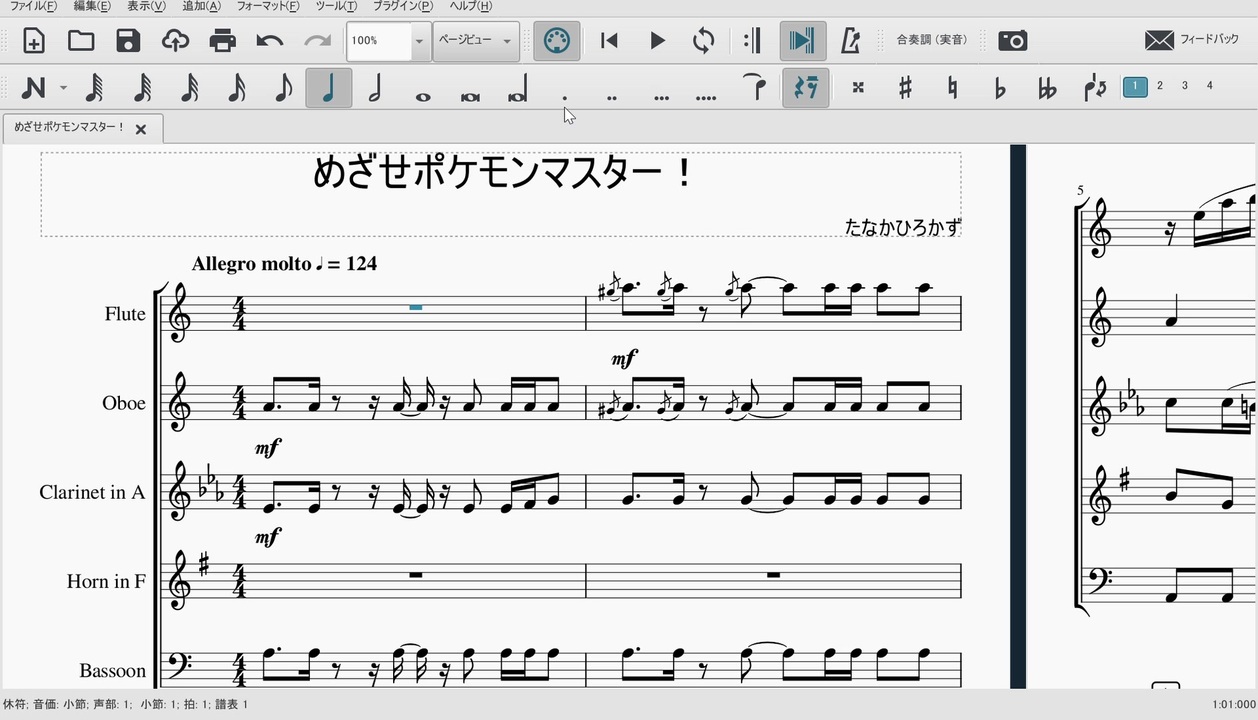Screen dimensions: 1258x720
Task: Create a new score
Action: (x=34, y=41)
